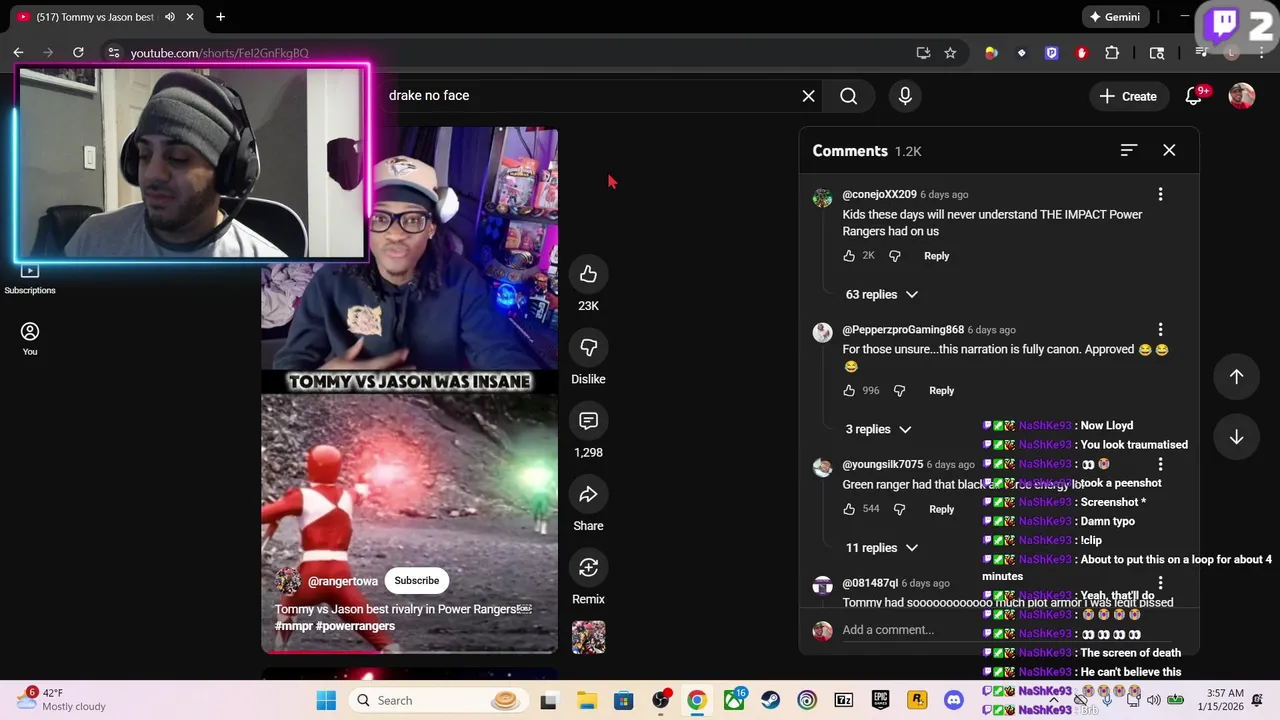Screen dimensions: 1280x720
Task: Reload the current page
Action: pos(78,52)
